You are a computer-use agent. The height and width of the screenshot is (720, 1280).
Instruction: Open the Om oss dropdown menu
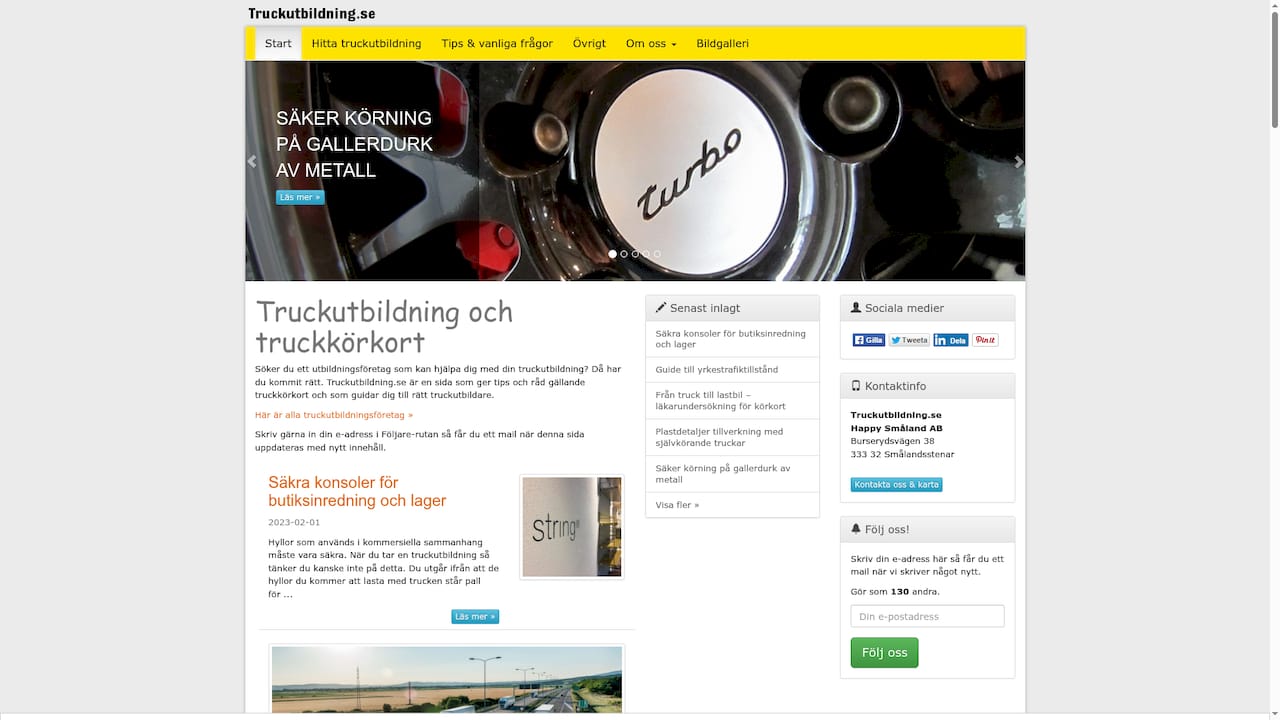[x=651, y=43]
